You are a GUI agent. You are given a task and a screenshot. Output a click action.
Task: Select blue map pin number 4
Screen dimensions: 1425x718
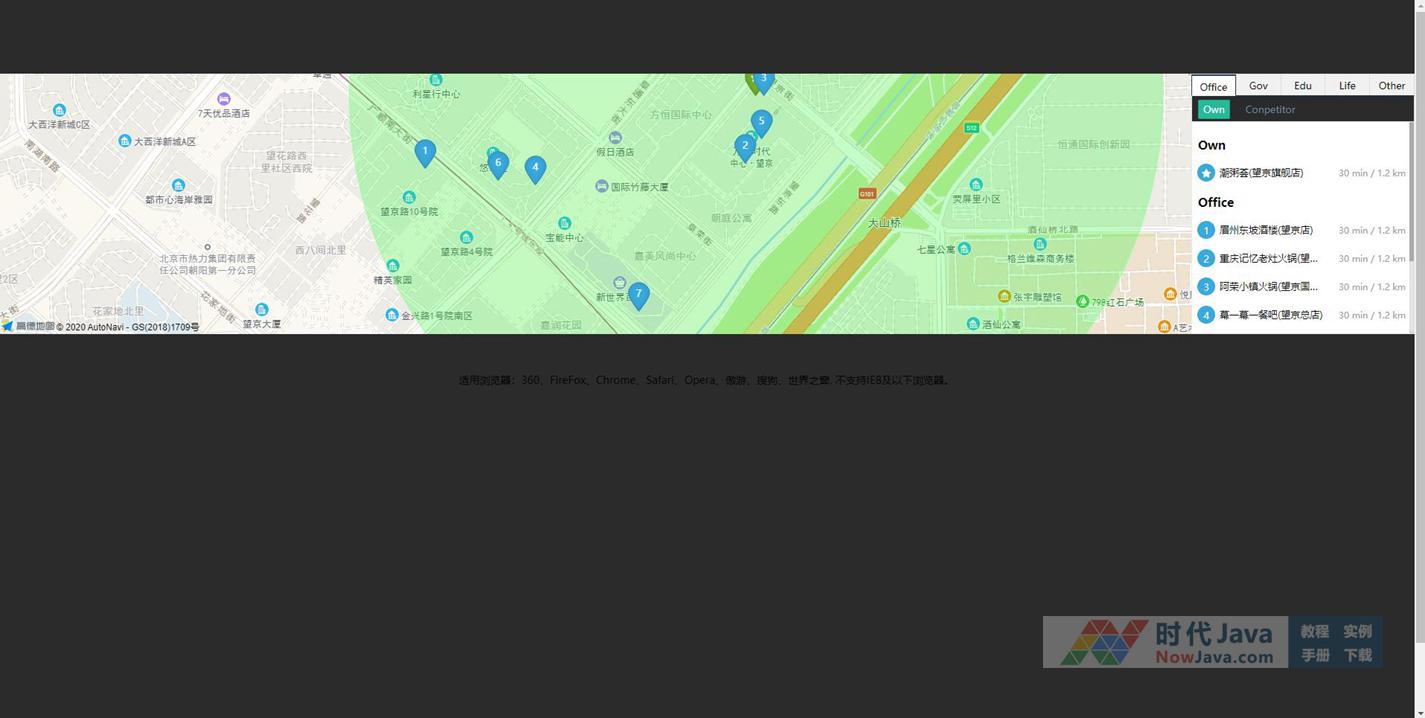click(x=535, y=168)
